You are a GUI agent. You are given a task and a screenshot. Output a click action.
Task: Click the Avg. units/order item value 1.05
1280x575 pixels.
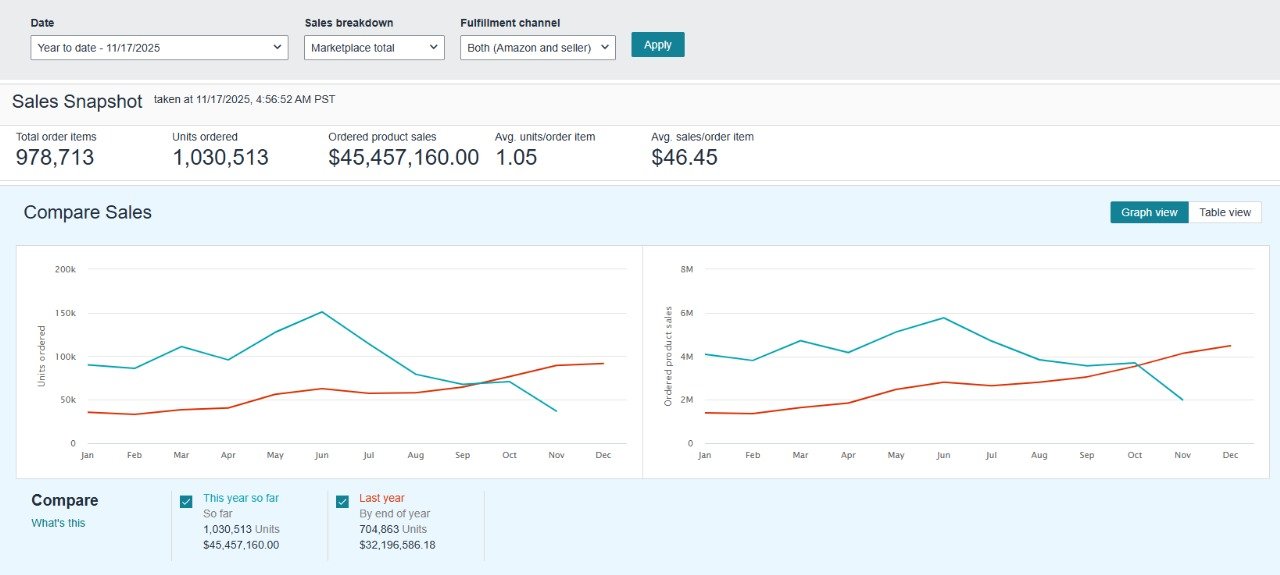click(516, 157)
